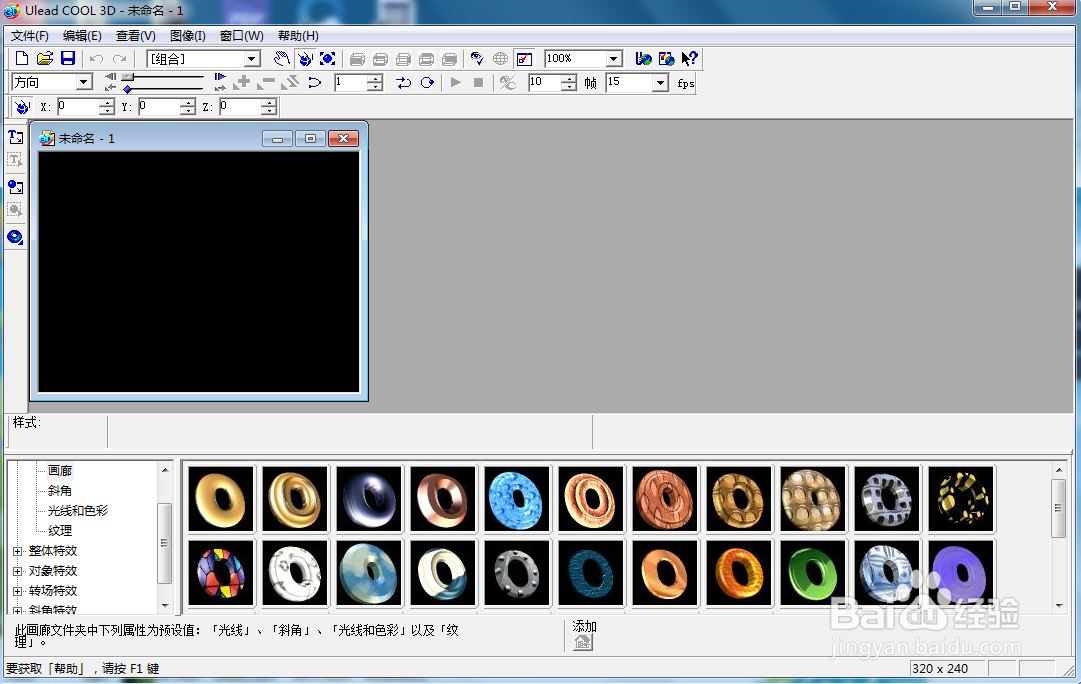Select 斜角 in the tree

(60, 491)
